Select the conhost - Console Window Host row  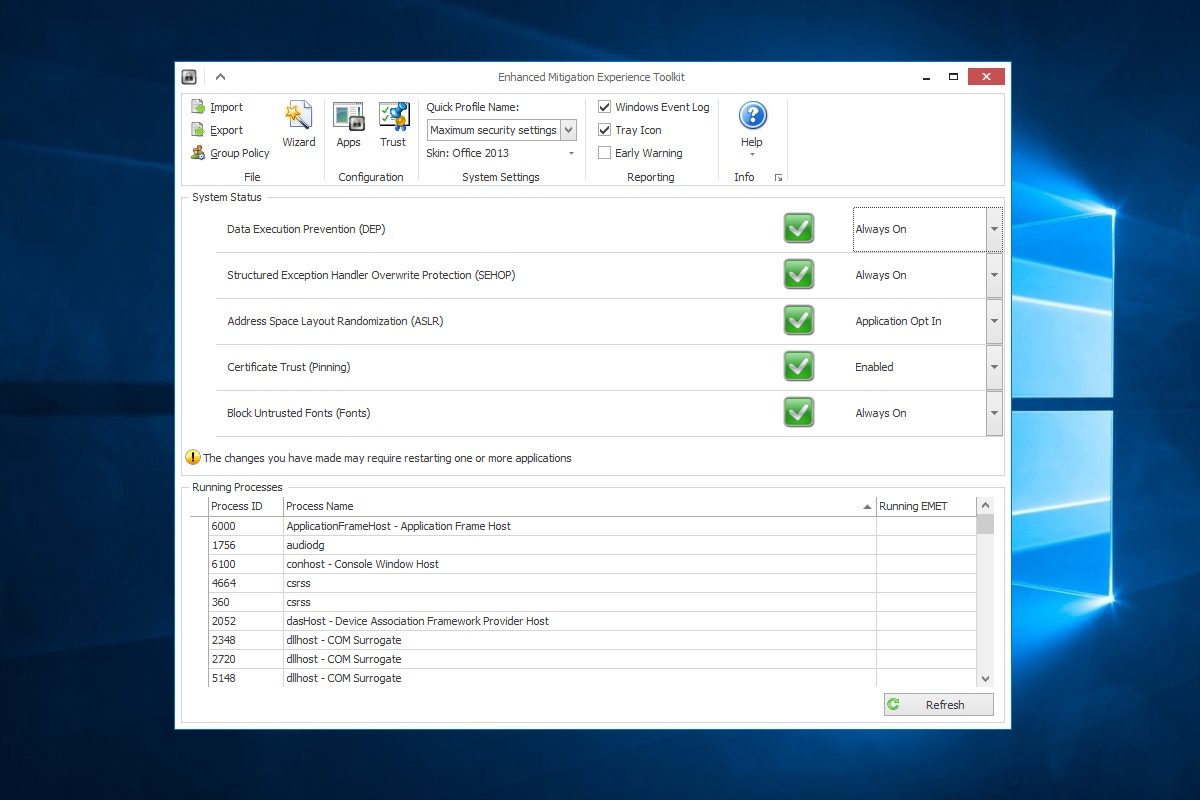point(583,564)
